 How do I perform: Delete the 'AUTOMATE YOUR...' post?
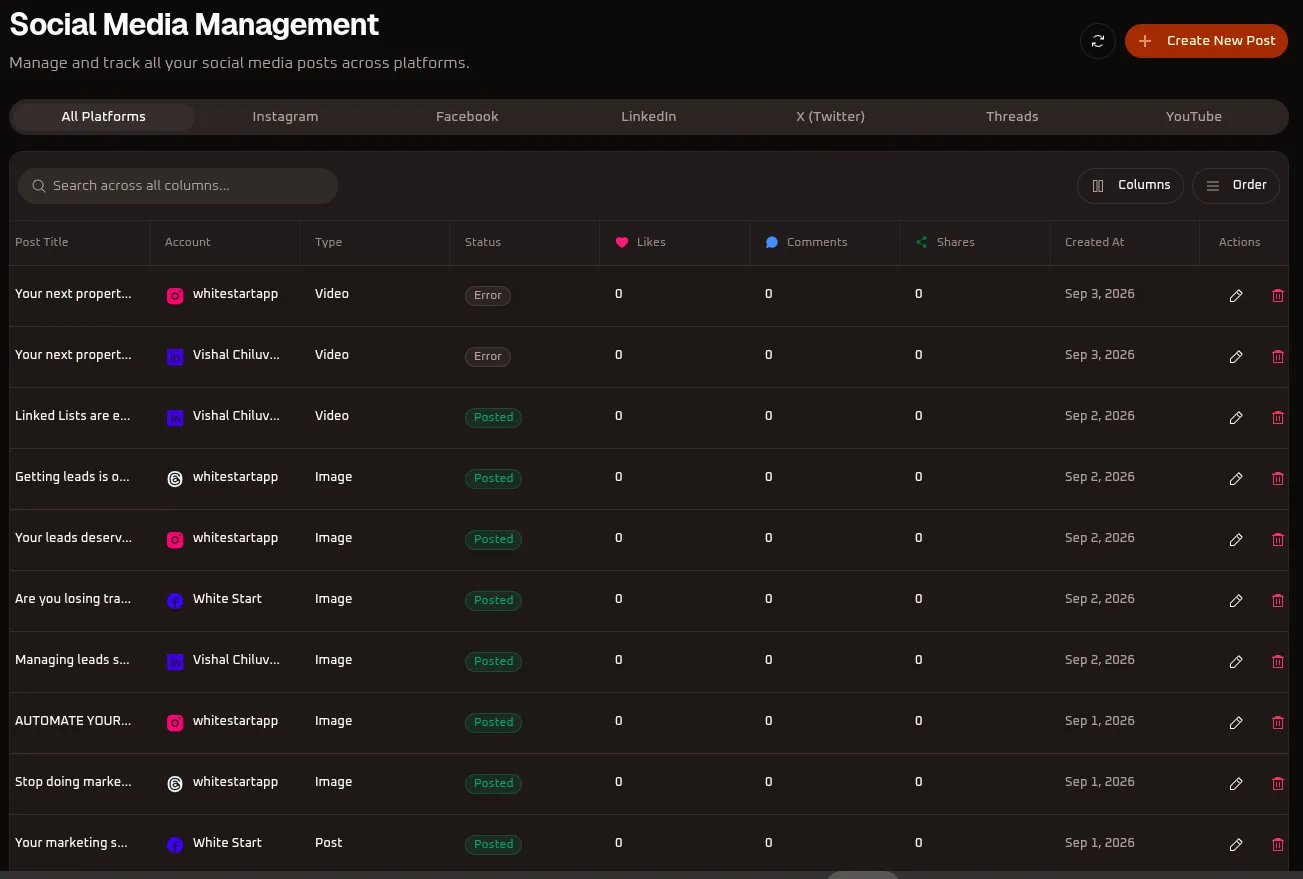(x=1277, y=723)
